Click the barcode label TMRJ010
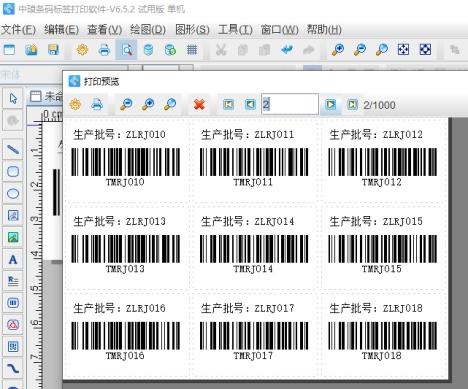 coord(125,182)
